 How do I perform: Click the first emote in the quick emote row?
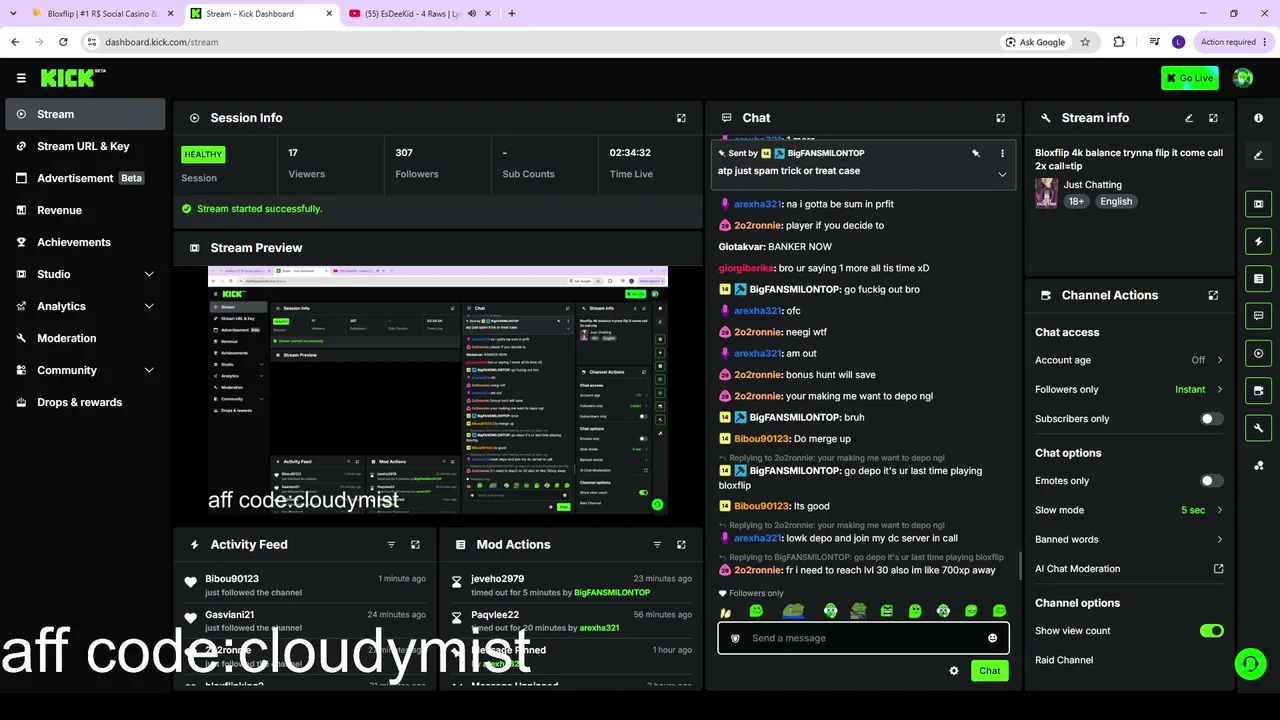(727, 611)
